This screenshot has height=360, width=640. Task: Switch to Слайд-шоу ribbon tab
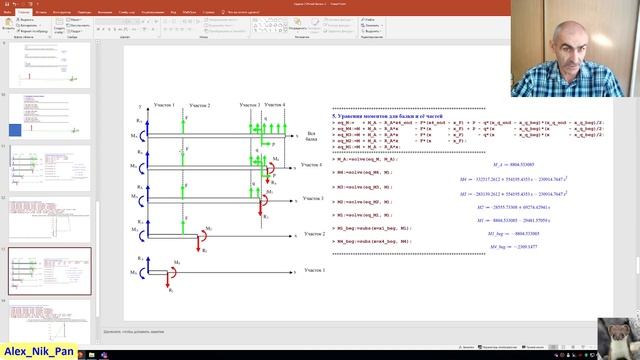point(127,12)
